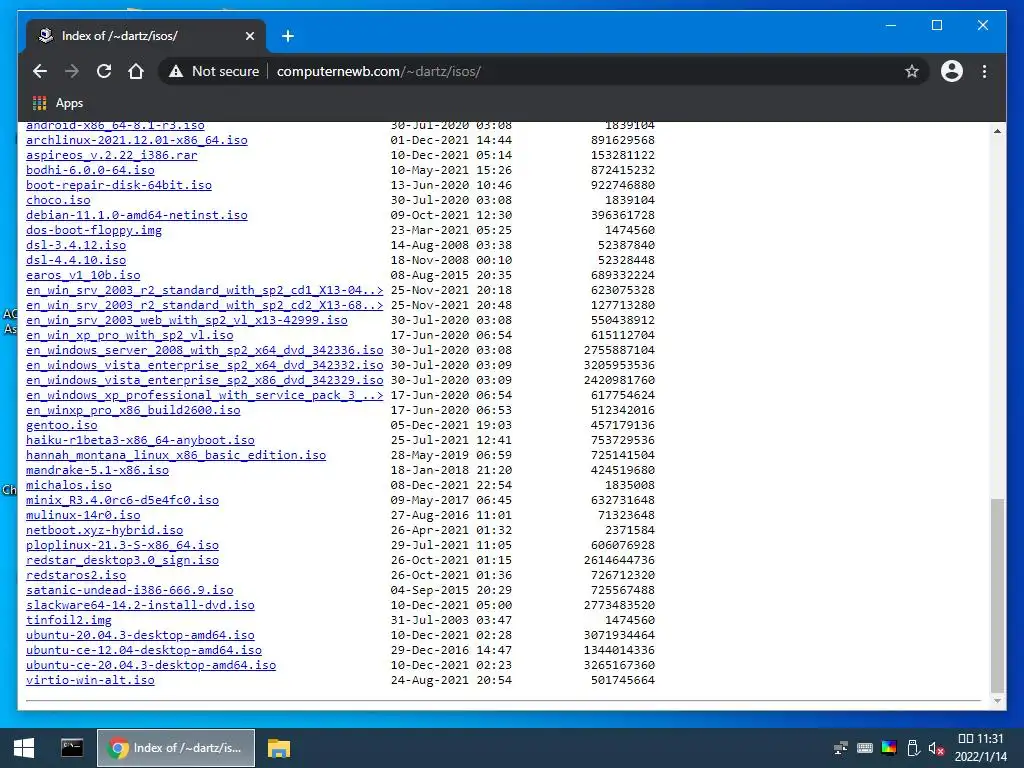Reload the current page
Image resolution: width=1024 pixels, height=768 pixels.
(104, 71)
